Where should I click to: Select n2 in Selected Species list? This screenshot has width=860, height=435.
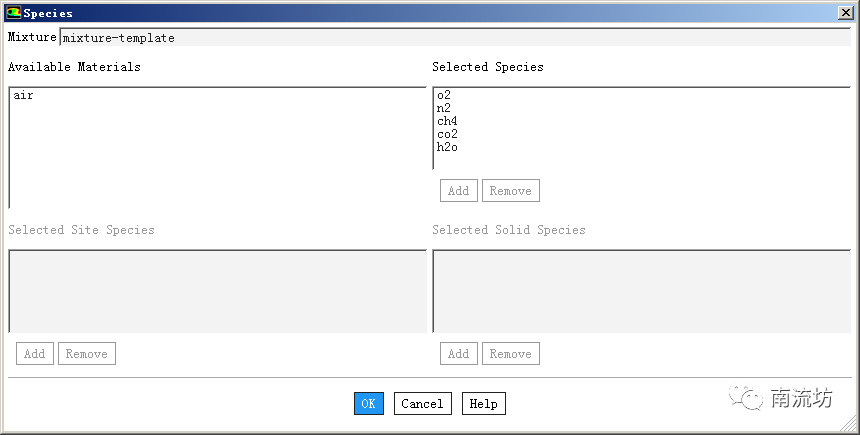click(444, 109)
